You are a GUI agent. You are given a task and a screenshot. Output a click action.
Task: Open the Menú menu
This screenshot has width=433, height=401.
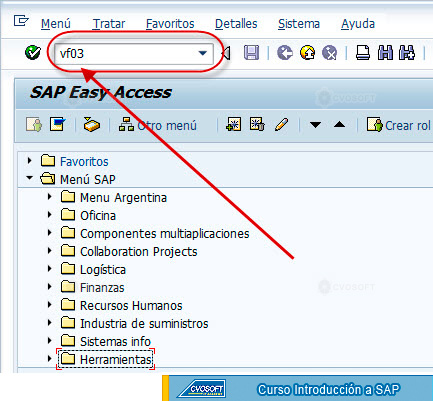pos(56,24)
